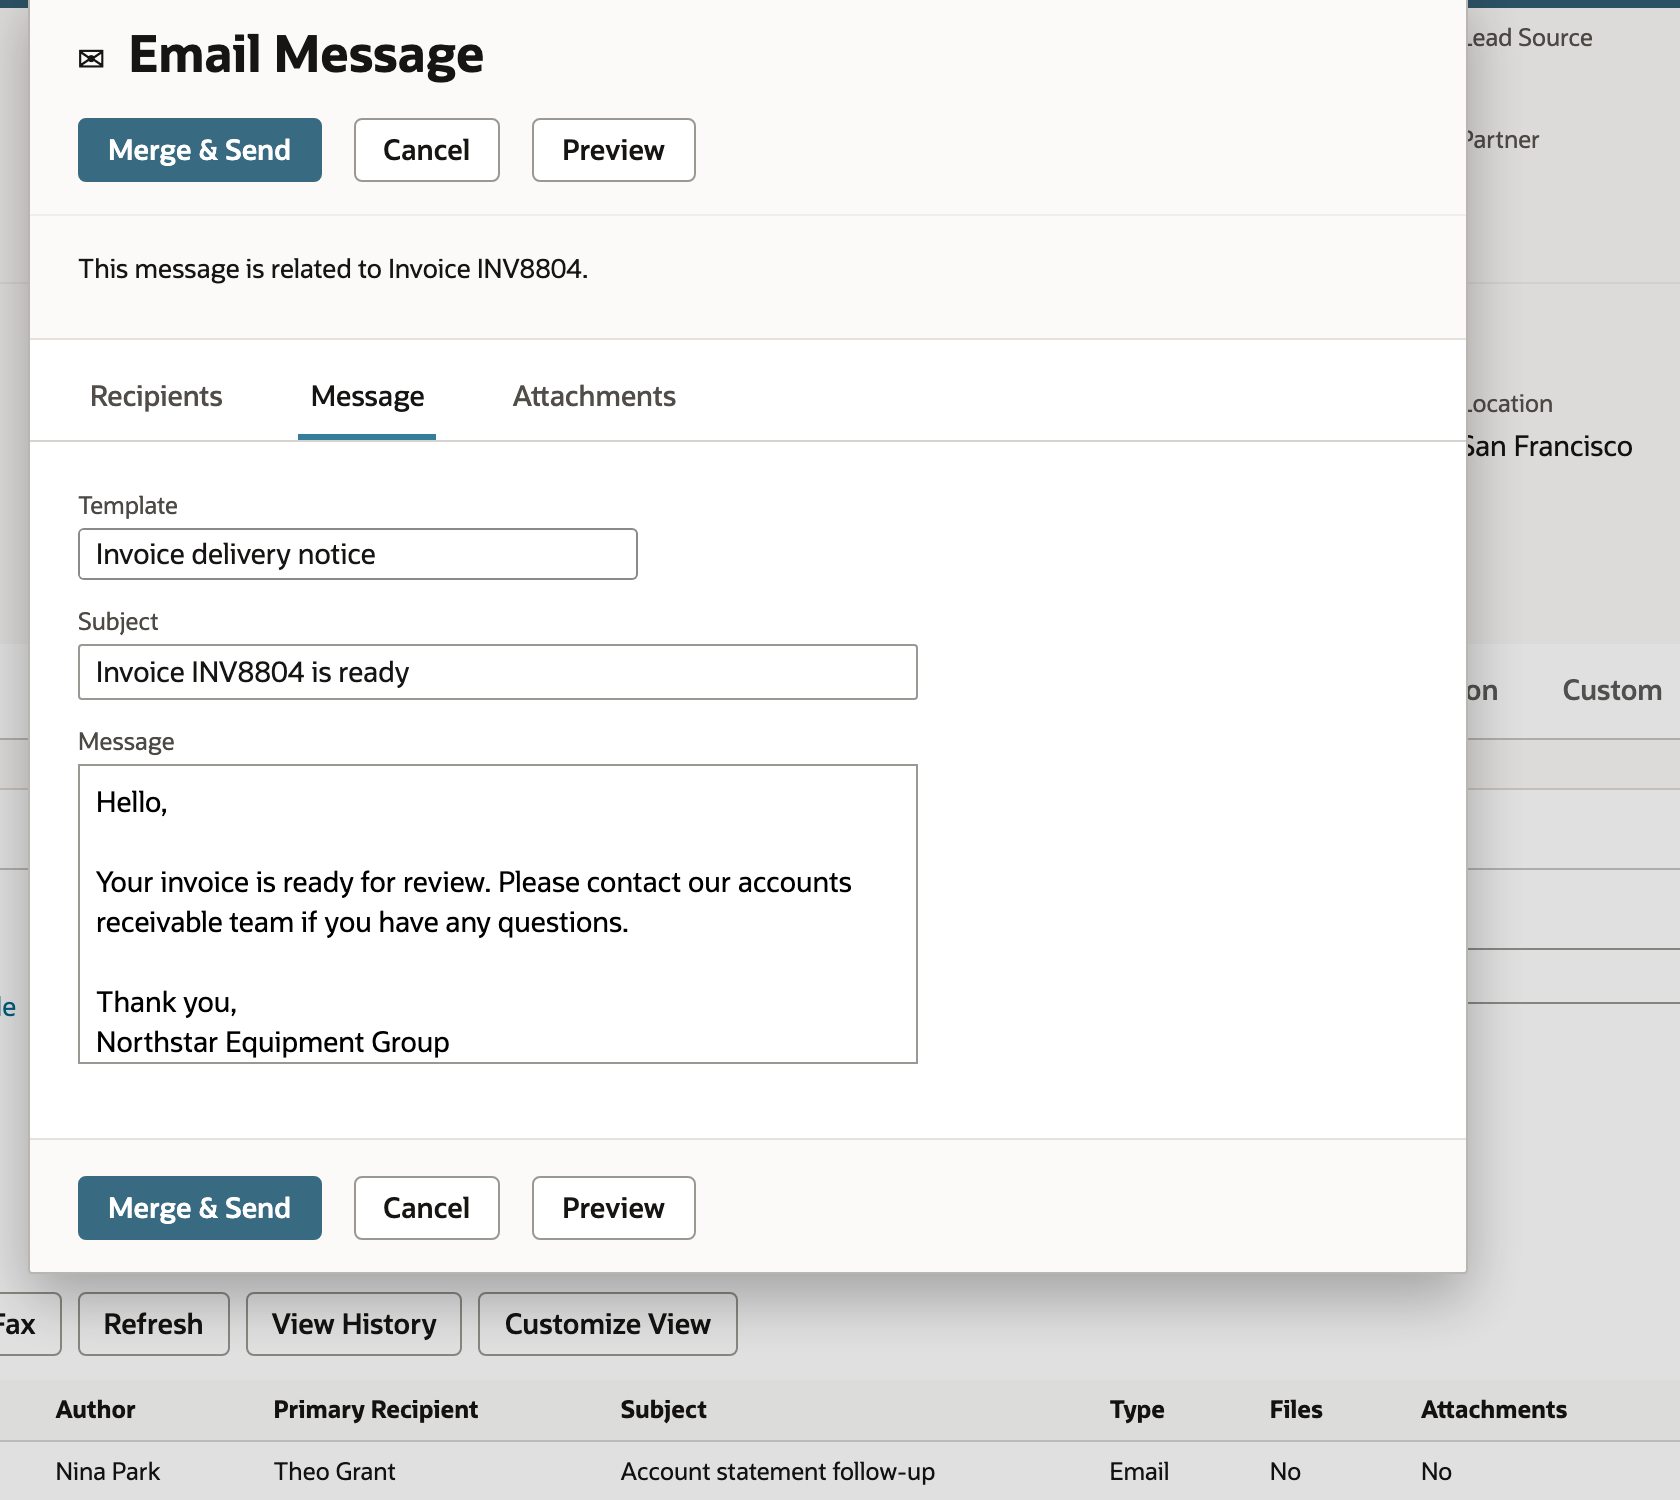Select the Message tab
Viewport: 1680px width, 1500px height.
pyautogui.click(x=367, y=396)
